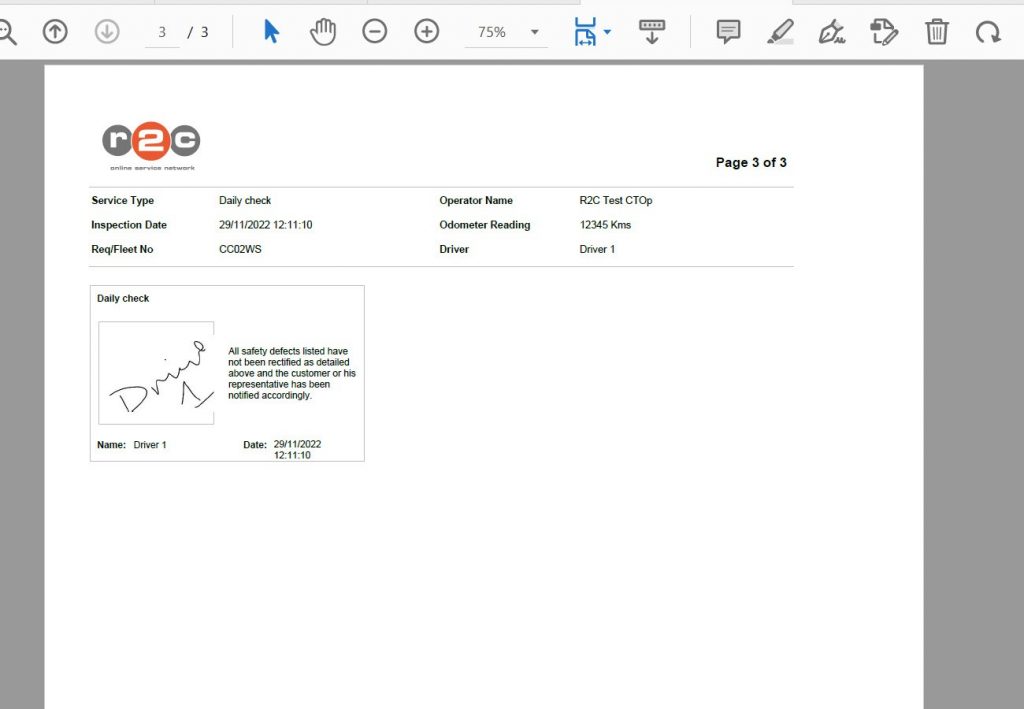Rotate the page clockwise

[988, 31]
